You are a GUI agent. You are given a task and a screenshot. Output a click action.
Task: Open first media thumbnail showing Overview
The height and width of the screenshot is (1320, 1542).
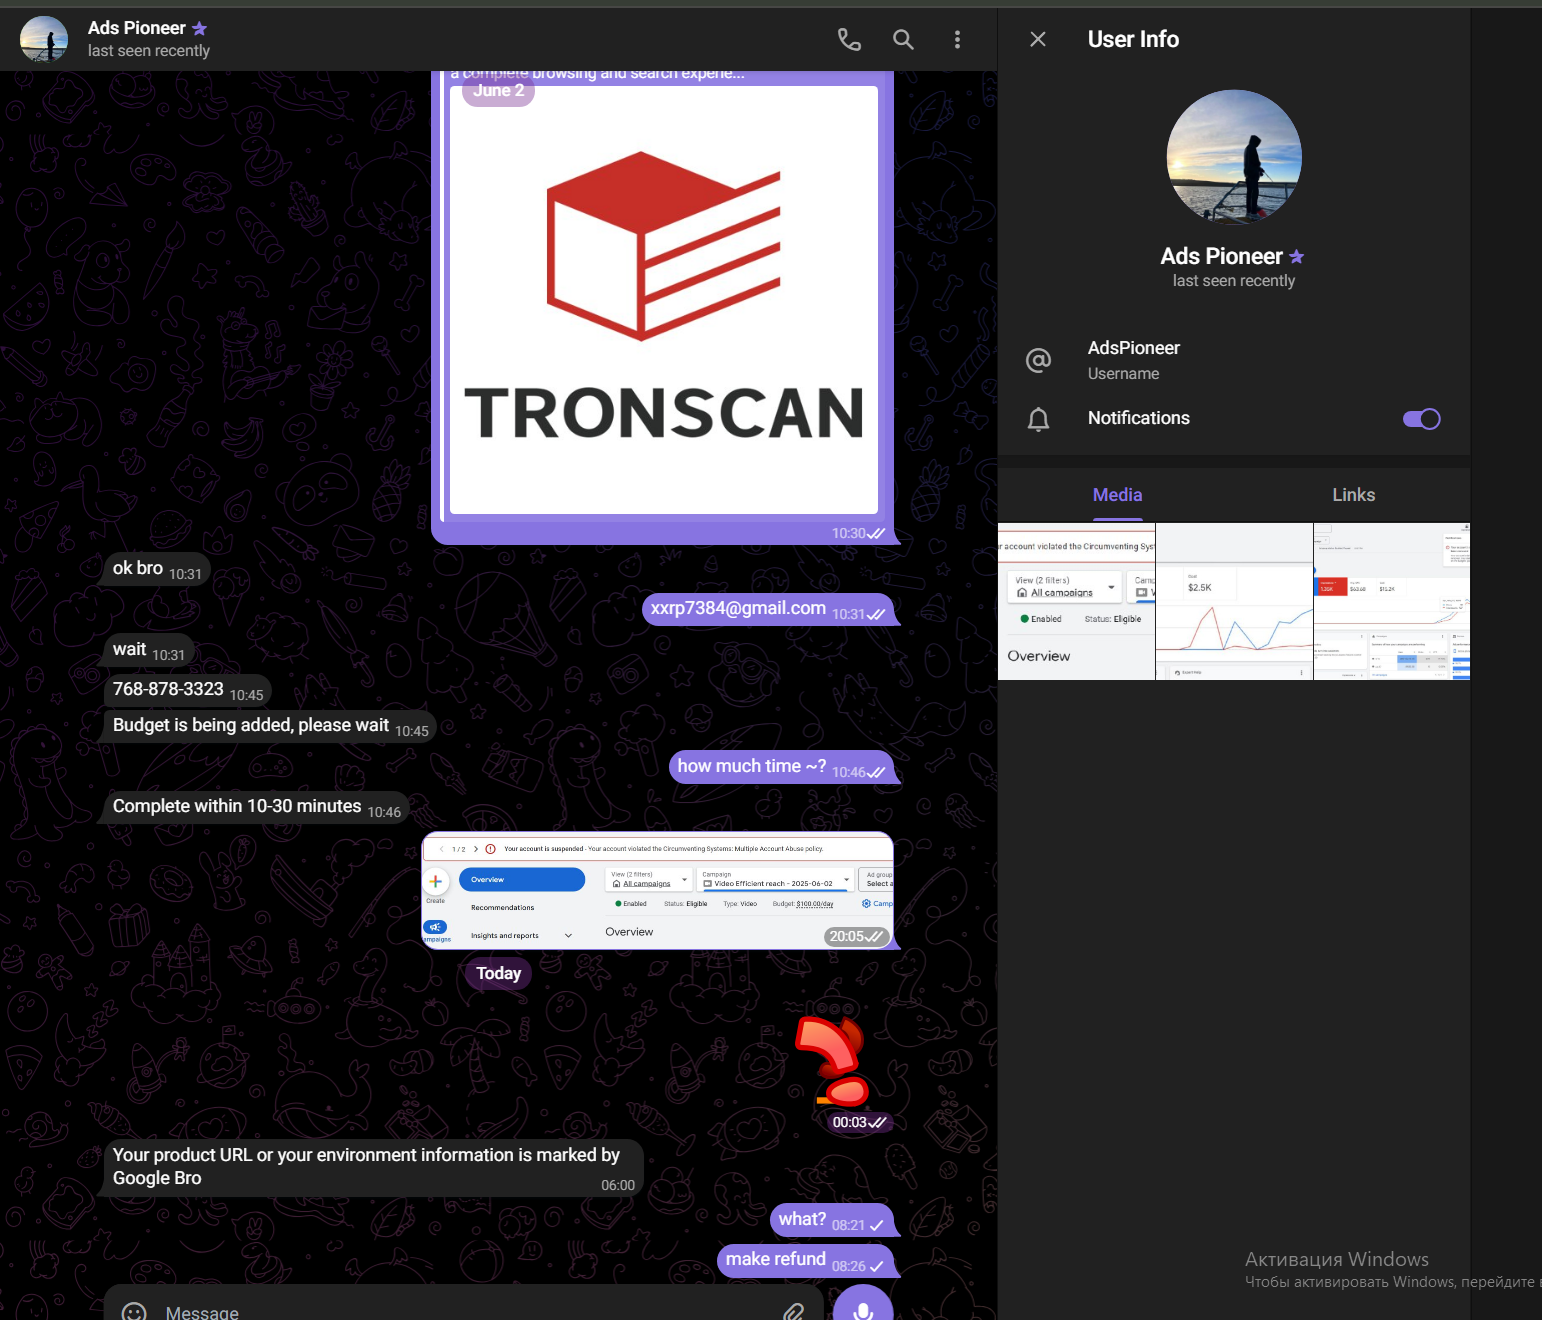(1076, 601)
